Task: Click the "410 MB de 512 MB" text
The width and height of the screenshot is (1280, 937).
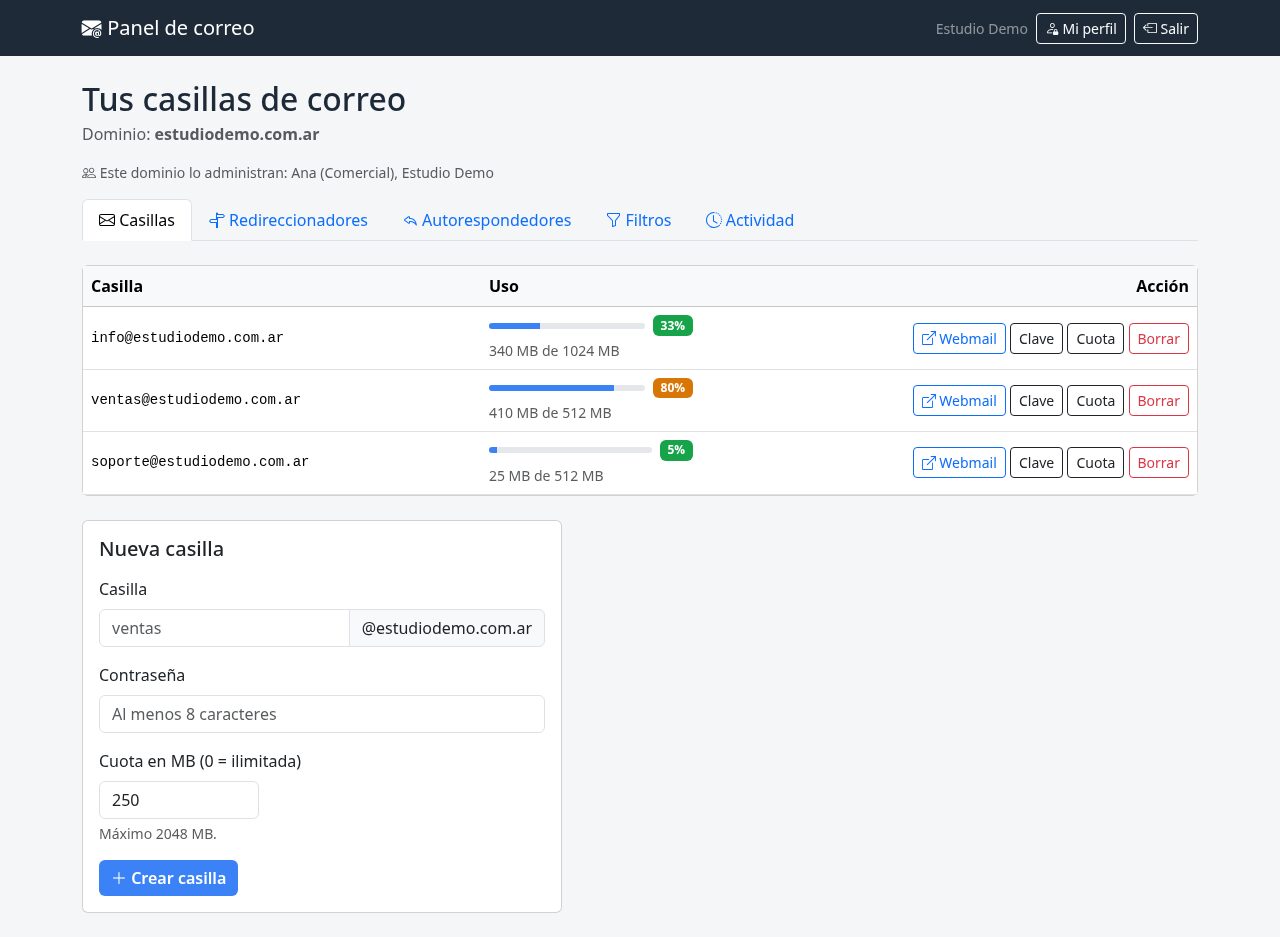Action: point(550,413)
